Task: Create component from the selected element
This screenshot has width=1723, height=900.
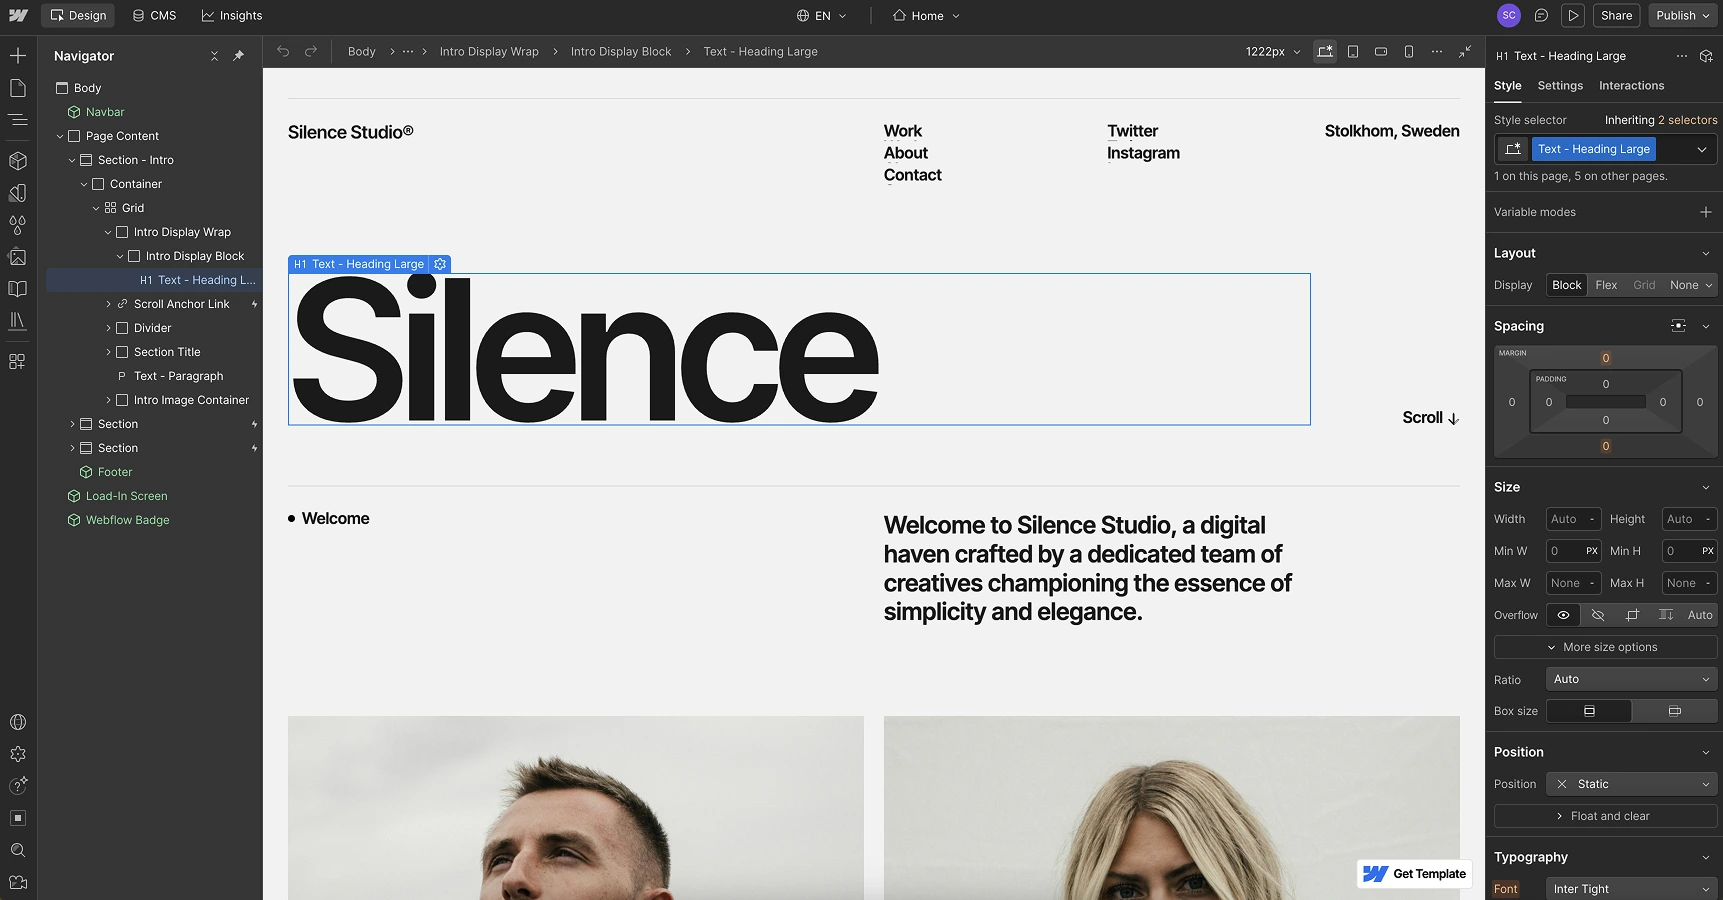Action: click(x=1706, y=56)
